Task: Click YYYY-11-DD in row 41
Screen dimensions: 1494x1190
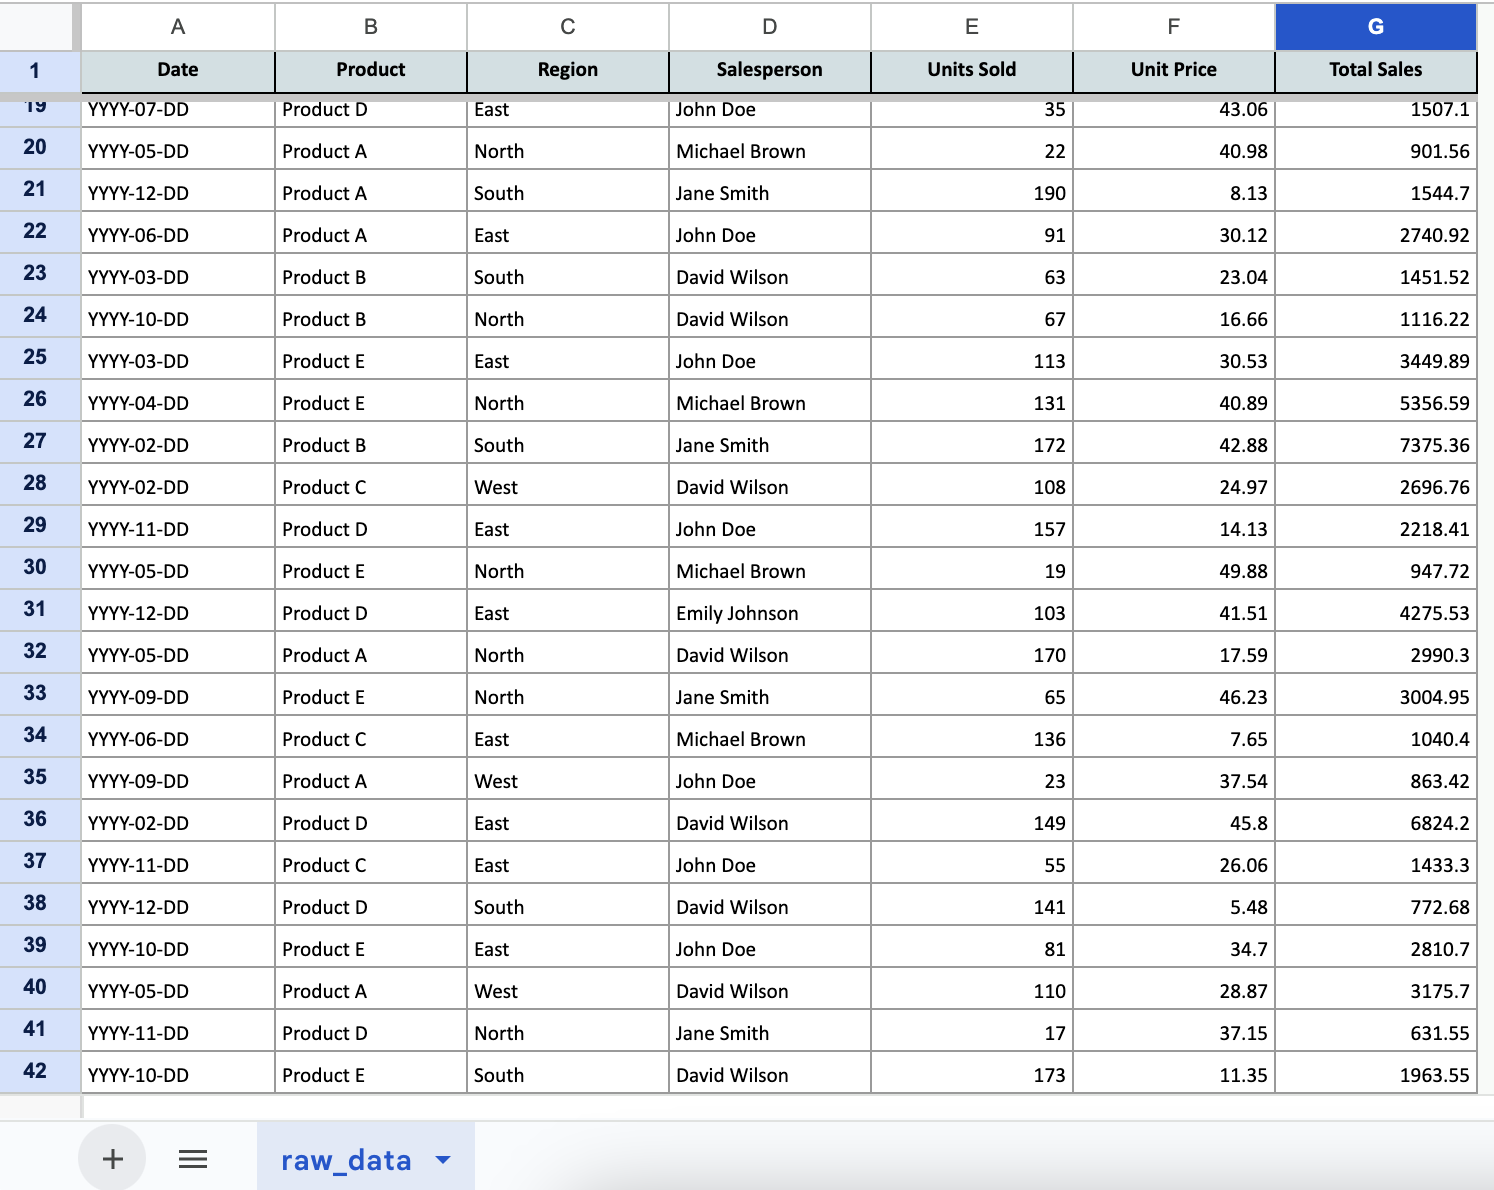Action: pyautogui.click(x=178, y=1033)
